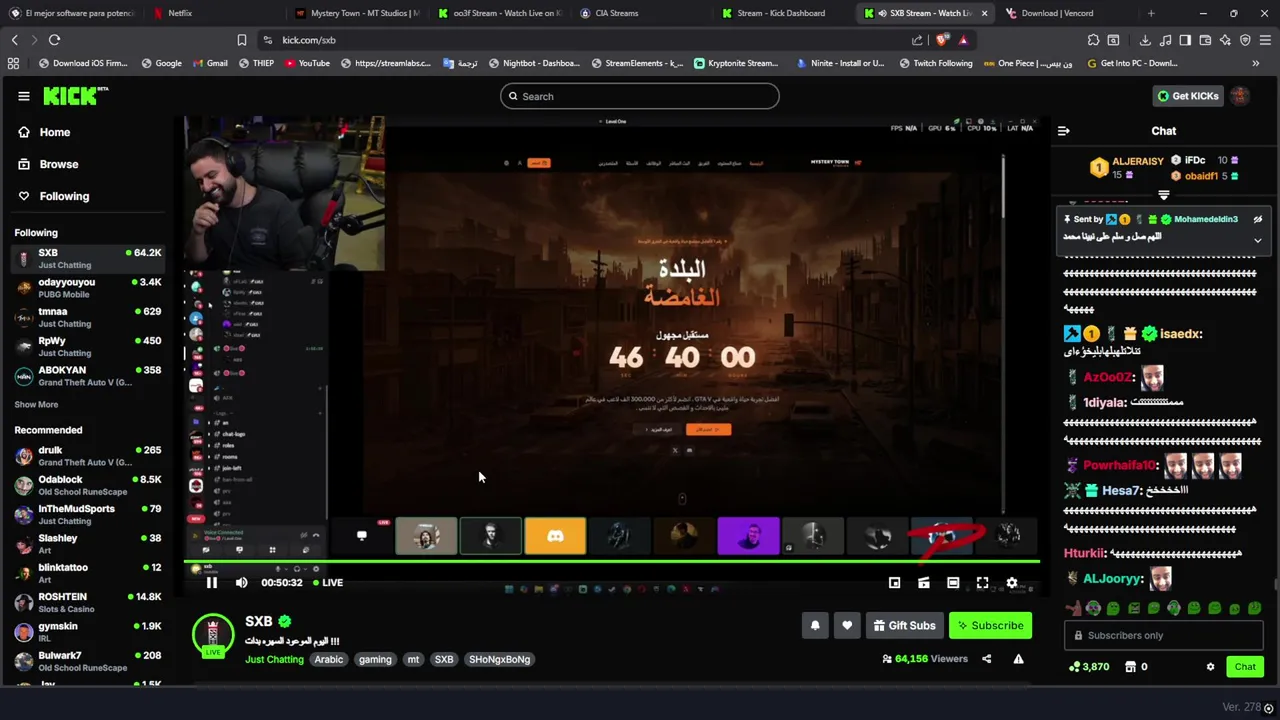Open ROSHTEIN recommended channel
Image resolution: width=1280 pixels, height=720 pixels.
click(88, 602)
